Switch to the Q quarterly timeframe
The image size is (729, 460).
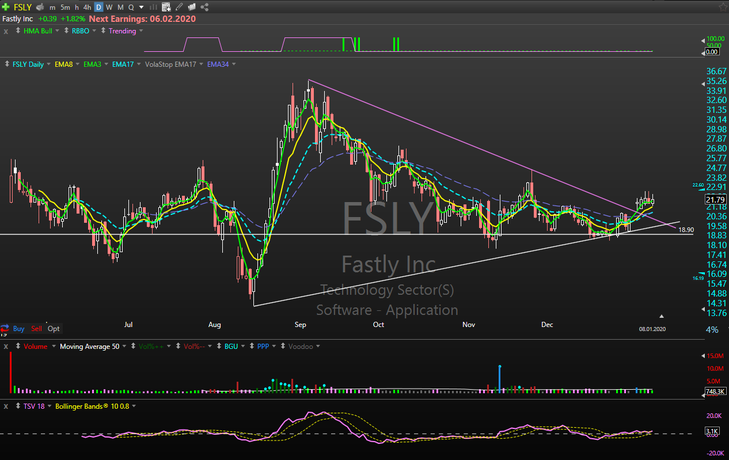pyautogui.click(x=131, y=7)
